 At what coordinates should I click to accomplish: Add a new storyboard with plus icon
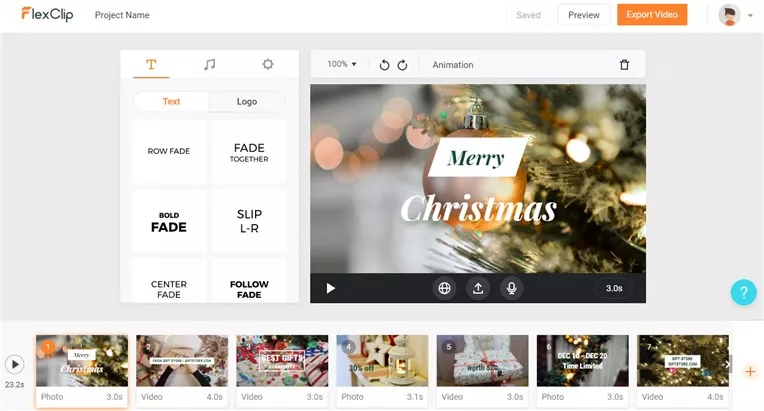(750, 372)
